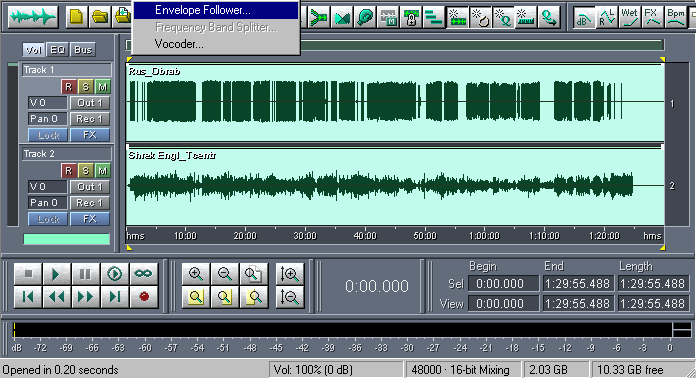This screenshot has height=378, width=696.
Task: Switch to the Vol track controls tab
Action: point(34,50)
